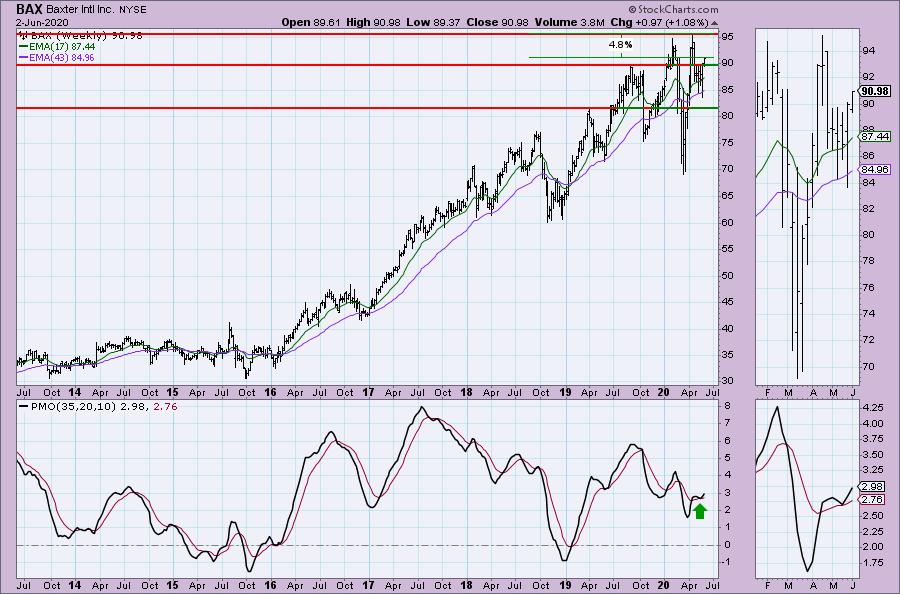900x594 pixels.
Task: Click the Low 89.37 value
Action: pos(432,22)
